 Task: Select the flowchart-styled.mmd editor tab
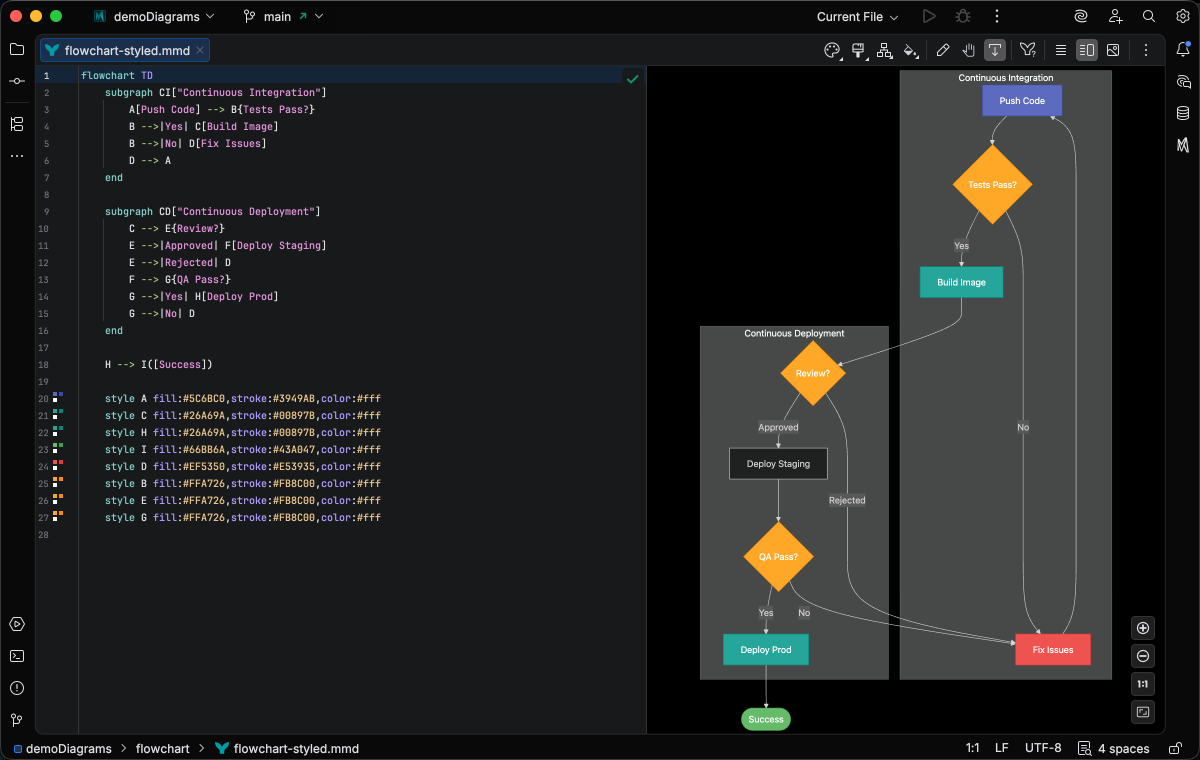pos(127,50)
